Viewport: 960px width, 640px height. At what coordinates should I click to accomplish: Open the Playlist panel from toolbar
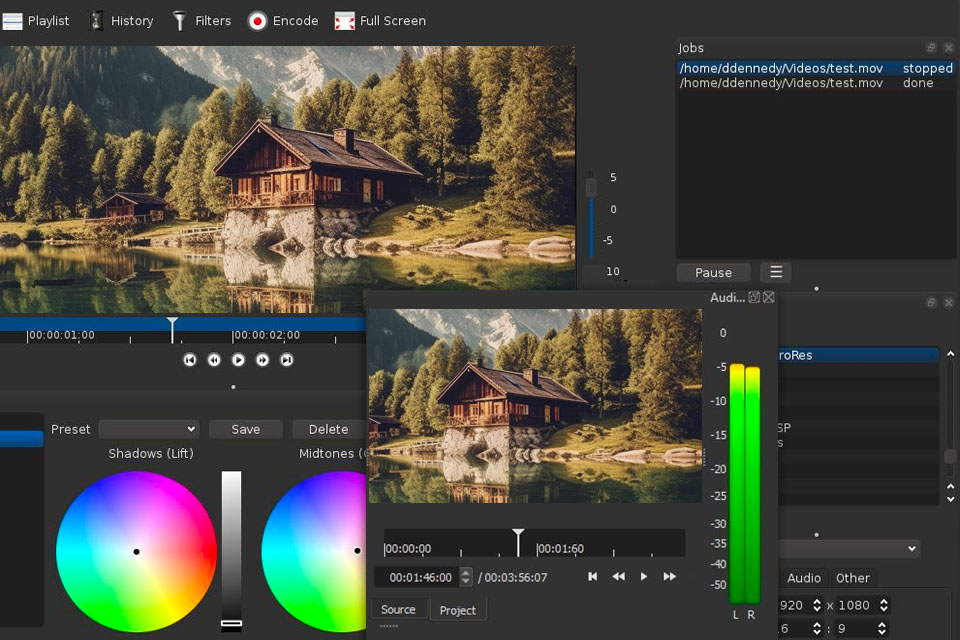[x=36, y=21]
